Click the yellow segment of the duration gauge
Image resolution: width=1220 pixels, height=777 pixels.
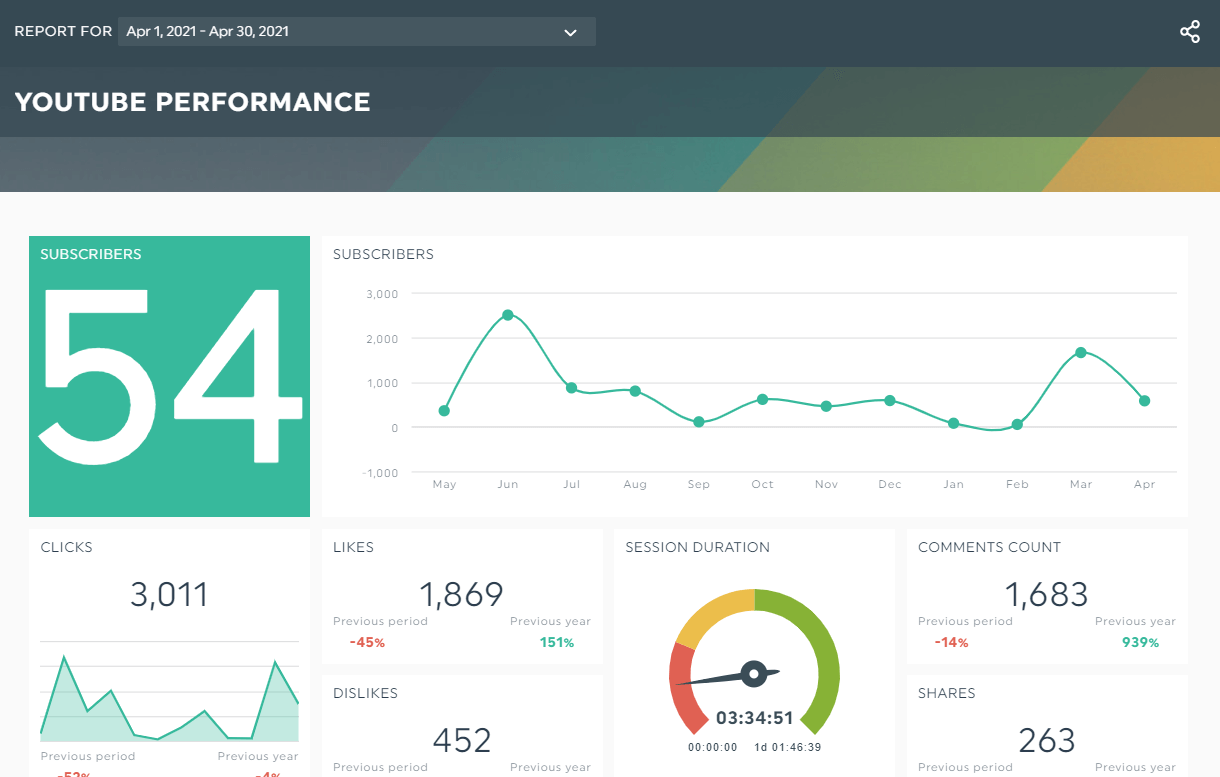tap(714, 614)
